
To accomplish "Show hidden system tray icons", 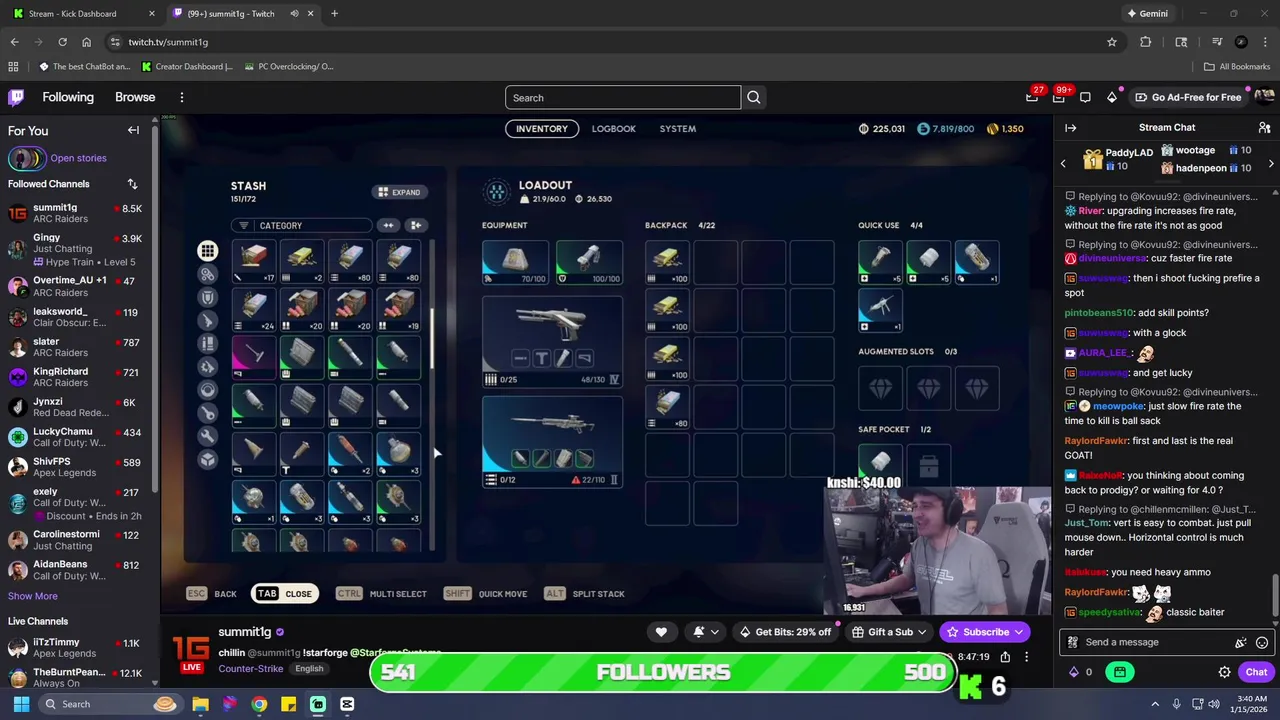I will pos(1155,704).
